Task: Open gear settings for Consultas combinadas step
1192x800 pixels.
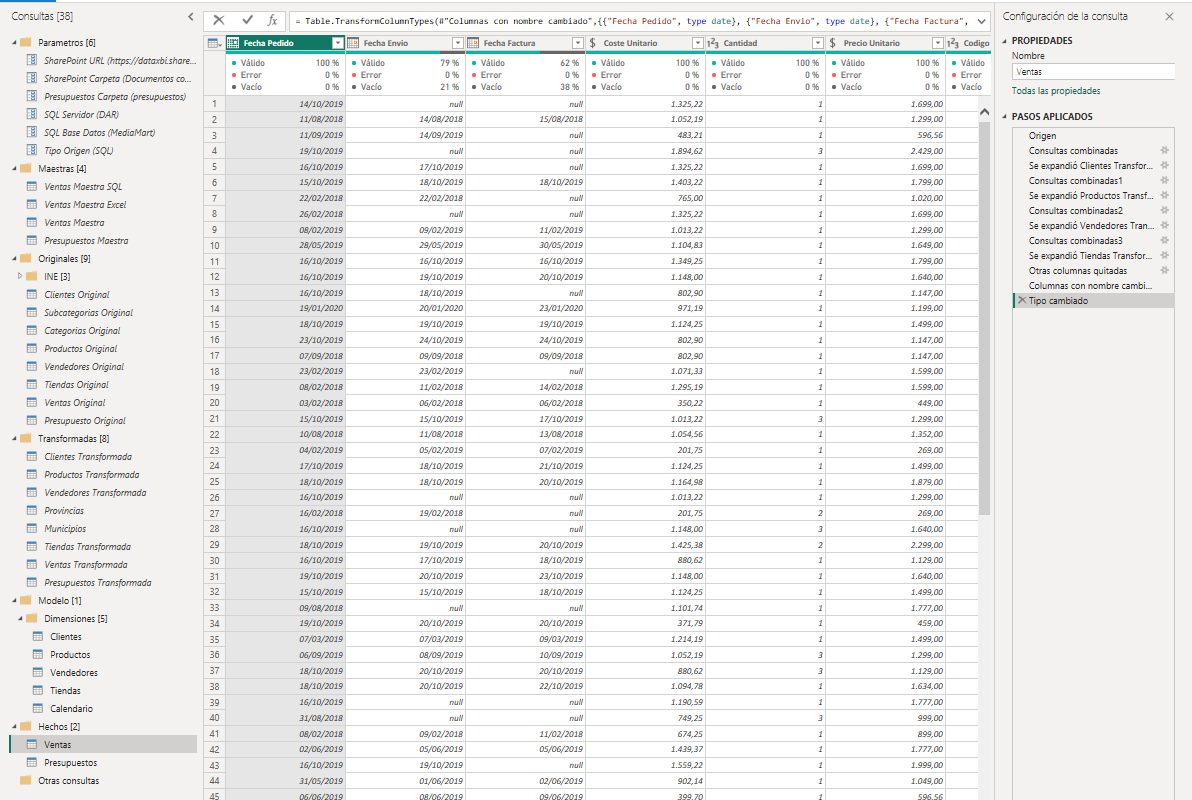Action: pos(1162,151)
